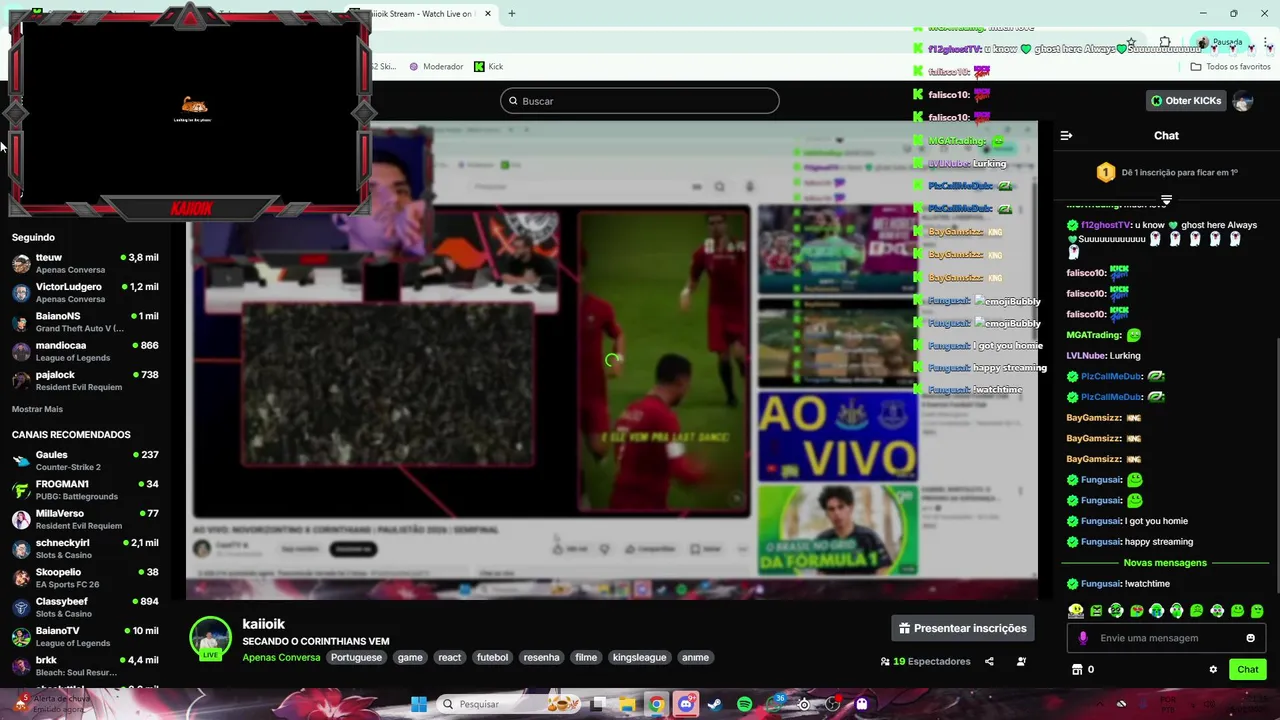1280x720 pixels.
Task: Click the kingsleague tag
Action: click(639, 657)
